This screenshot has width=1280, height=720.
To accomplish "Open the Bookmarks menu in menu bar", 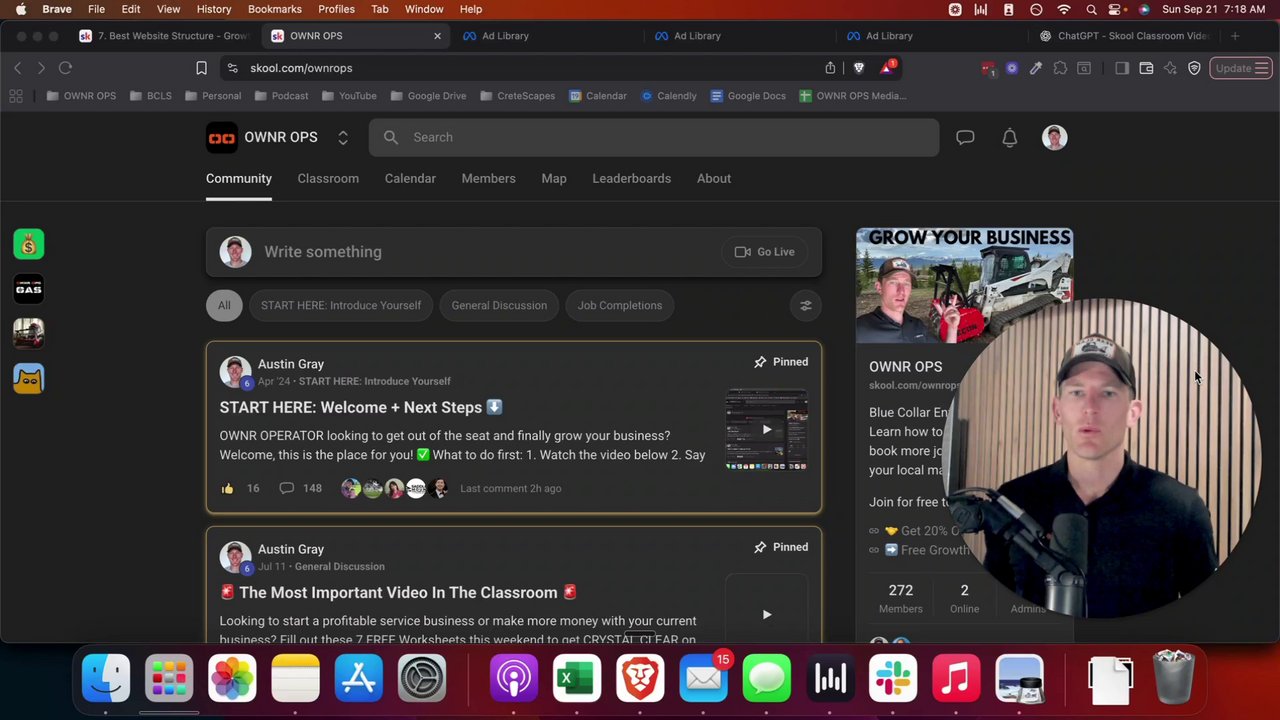I will click(275, 9).
